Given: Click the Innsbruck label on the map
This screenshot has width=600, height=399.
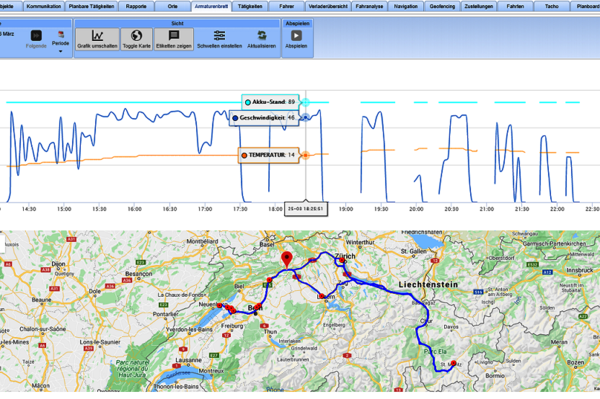Looking at the screenshot, I should (x=579, y=270).
